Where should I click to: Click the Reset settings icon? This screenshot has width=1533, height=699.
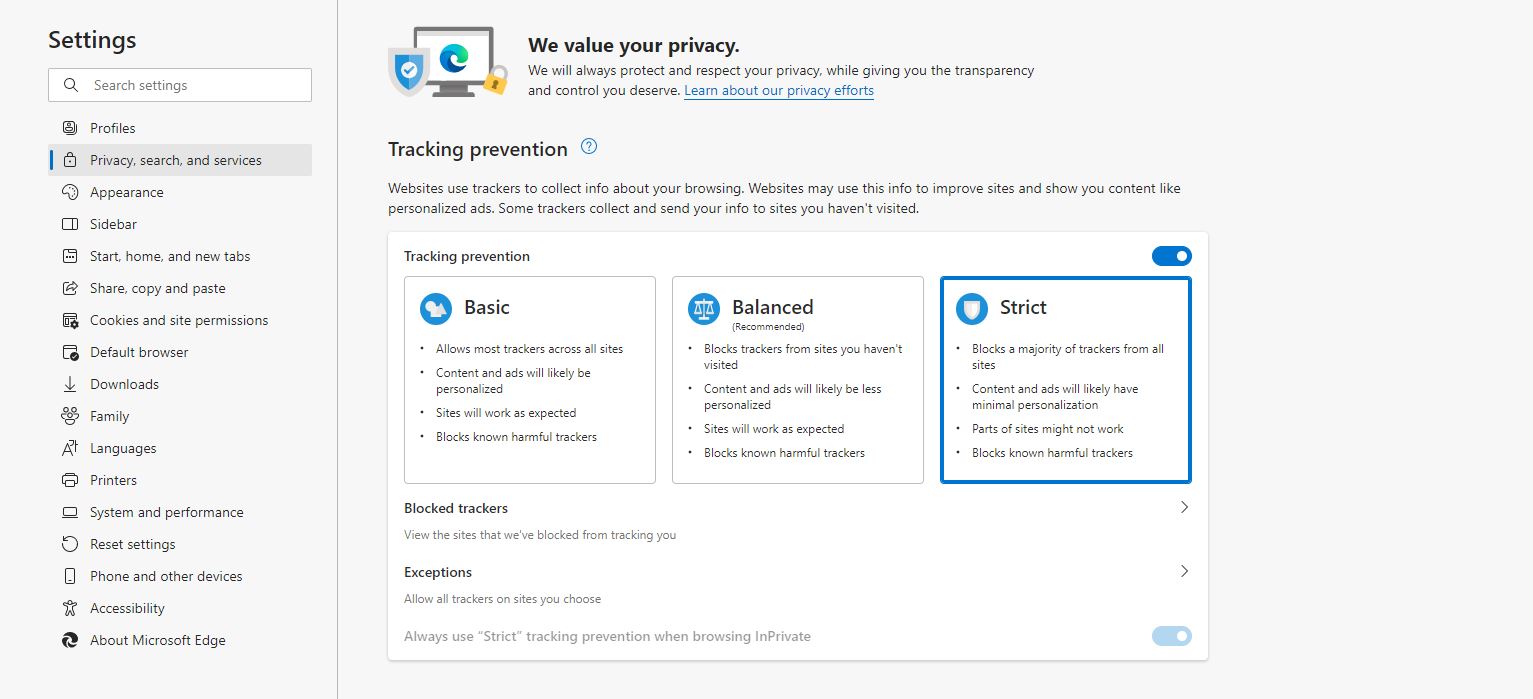(x=70, y=544)
